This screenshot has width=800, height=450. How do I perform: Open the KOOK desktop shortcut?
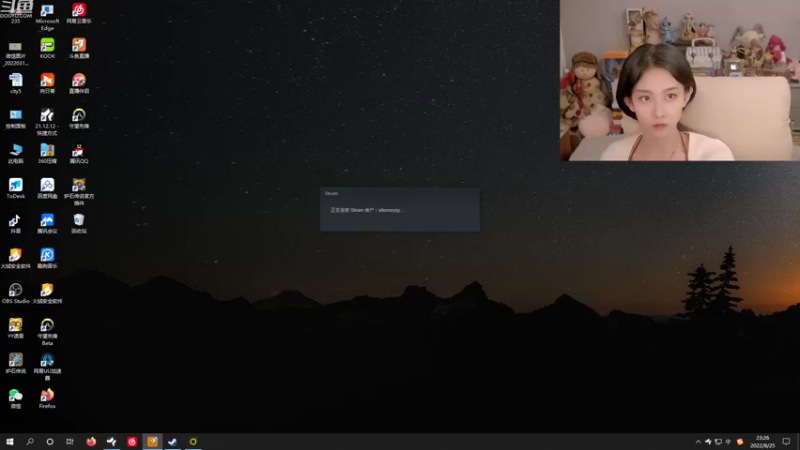(47, 48)
